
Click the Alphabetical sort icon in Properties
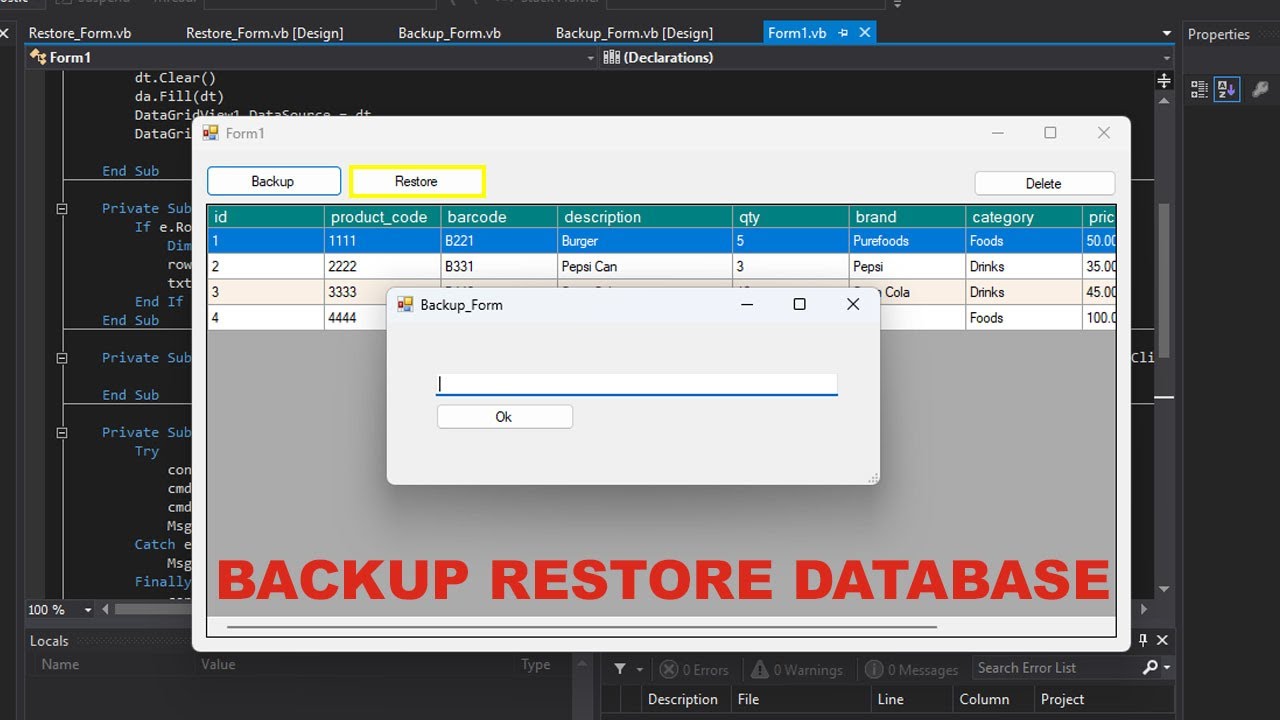click(1227, 89)
